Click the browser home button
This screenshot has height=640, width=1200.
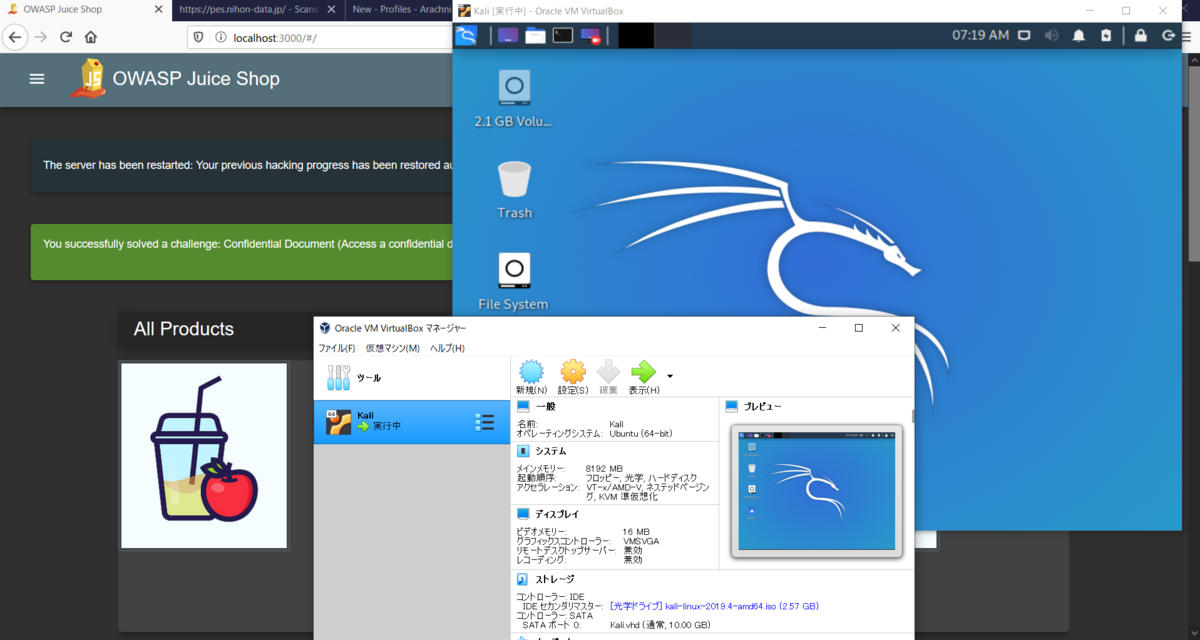pyautogui.click(x=91, y=37)
